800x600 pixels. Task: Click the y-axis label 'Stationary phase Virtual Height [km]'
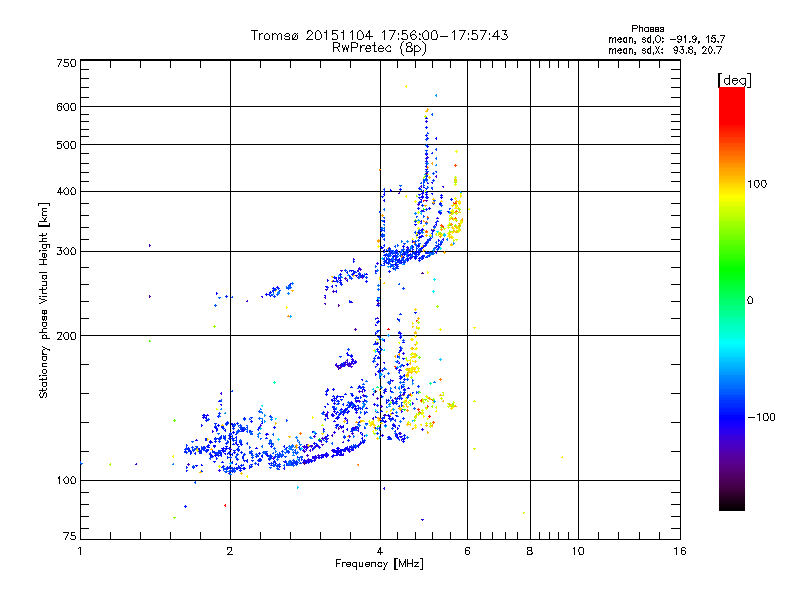[44, 301]
